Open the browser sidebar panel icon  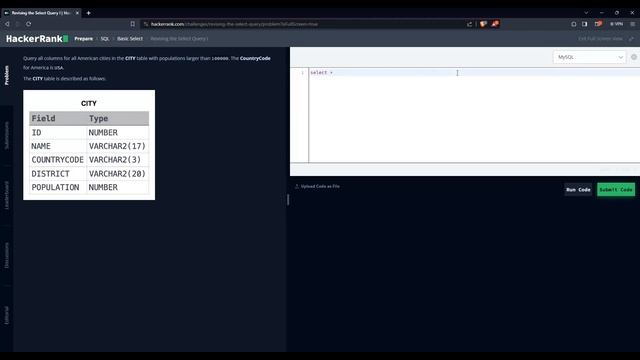[x=584, y=24]
